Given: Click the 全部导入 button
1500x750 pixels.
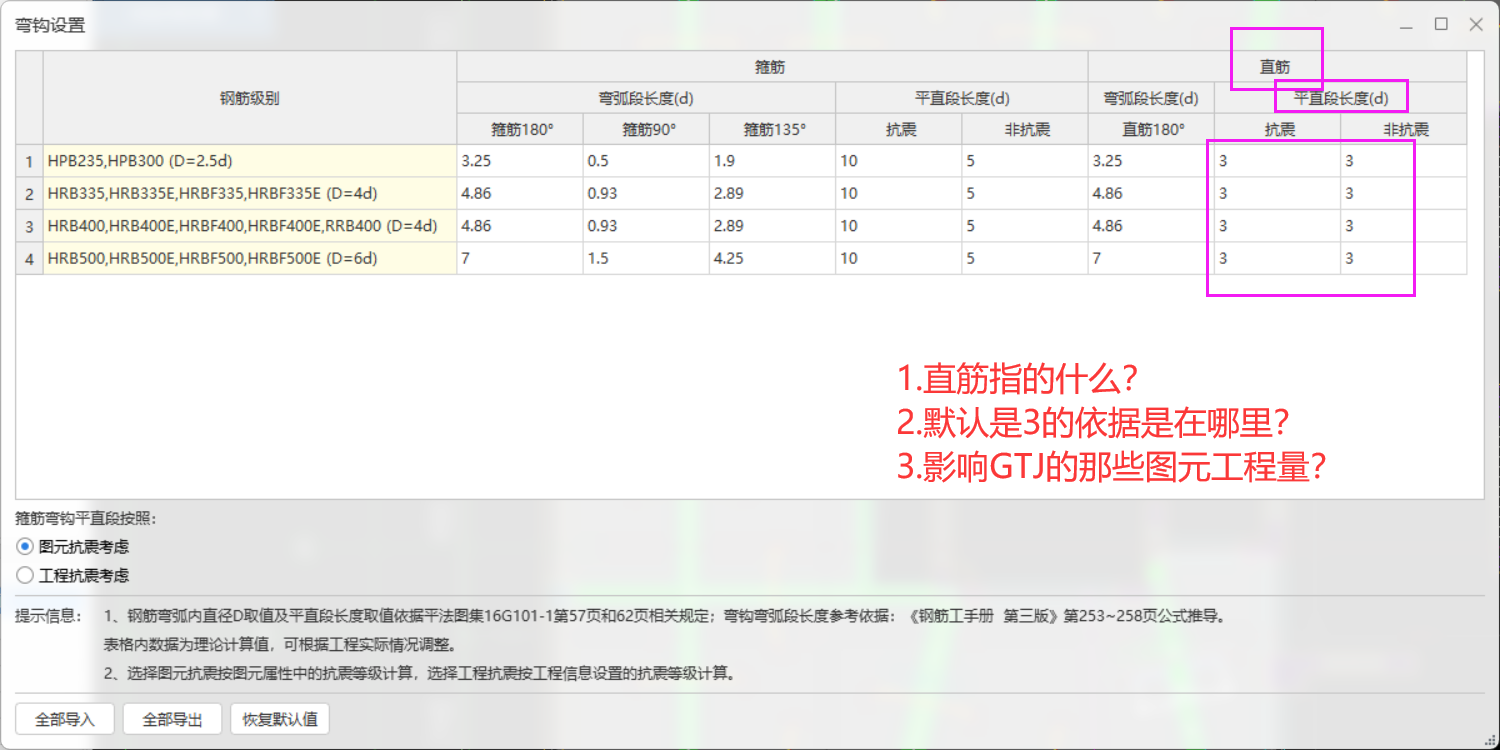Looking at the screenshot, I should (65, 719).
